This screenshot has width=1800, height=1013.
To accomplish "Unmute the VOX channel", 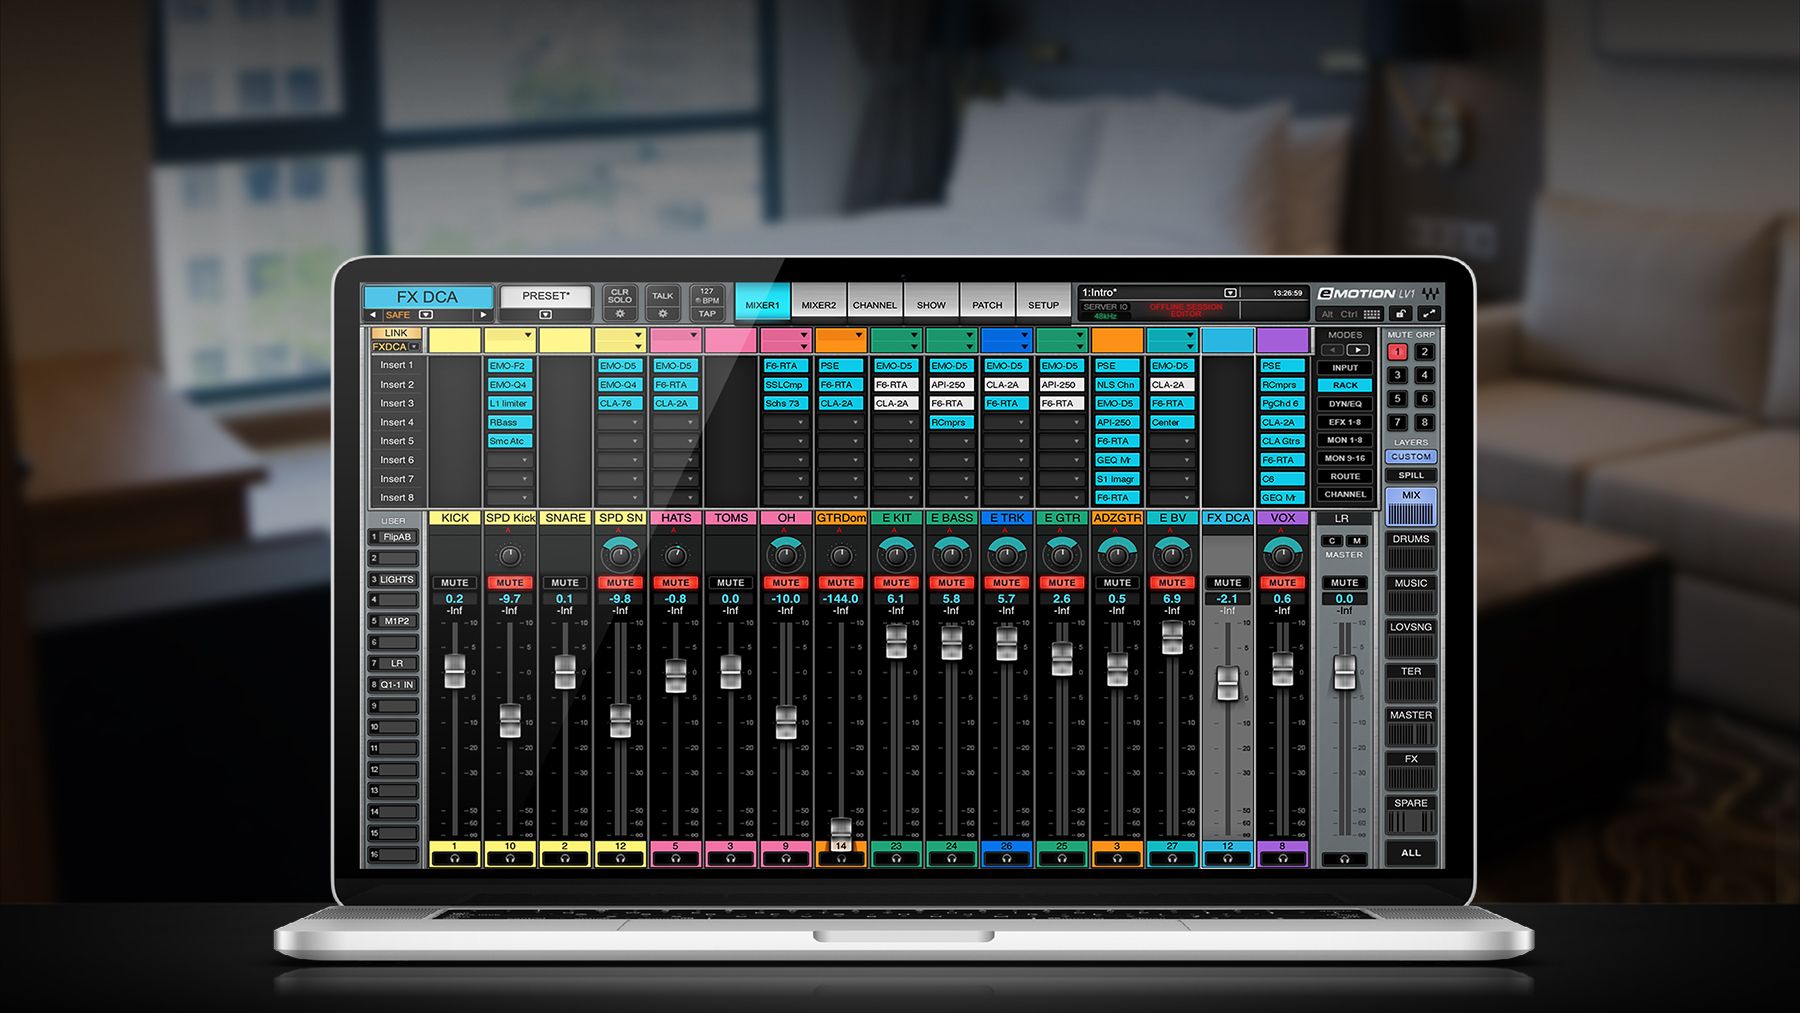I will pyautogui.click(x=1283, y=582).
